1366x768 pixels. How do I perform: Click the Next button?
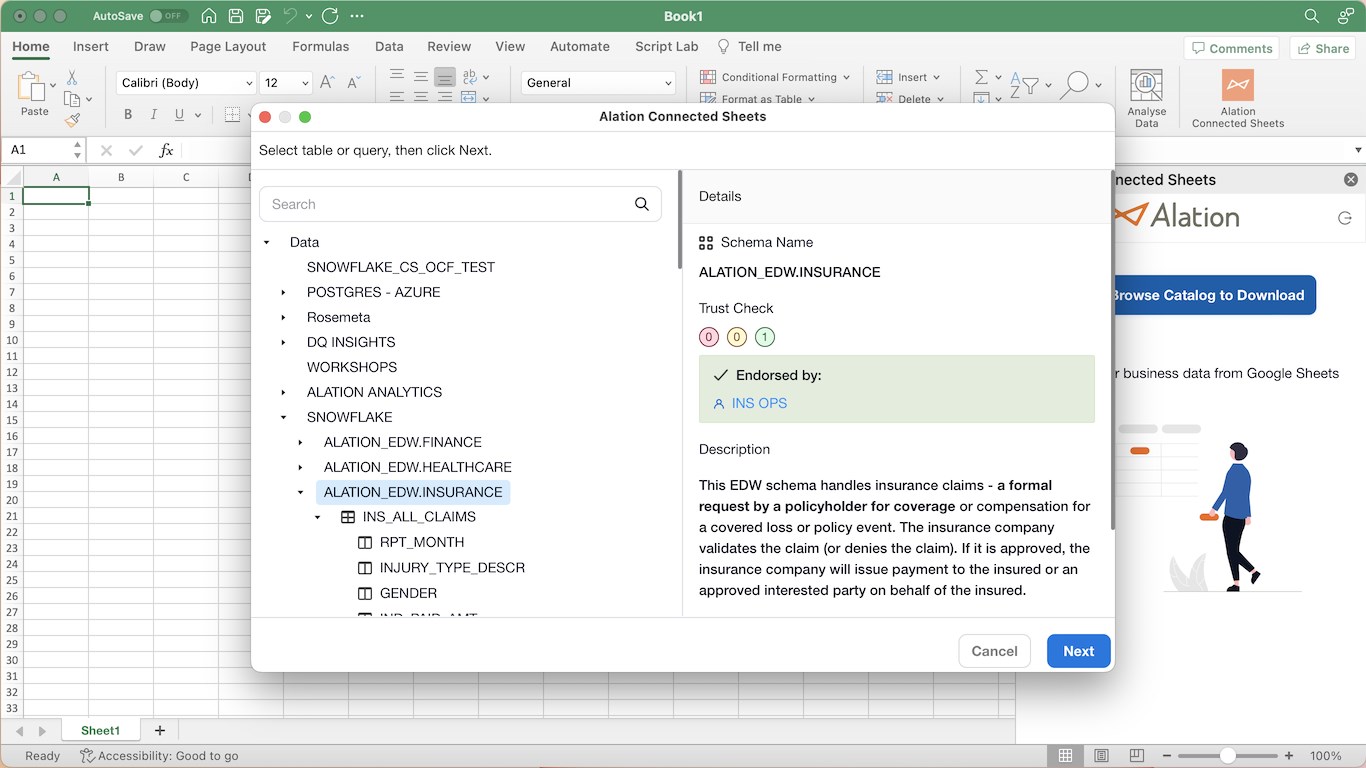(x=1078, y=651)
